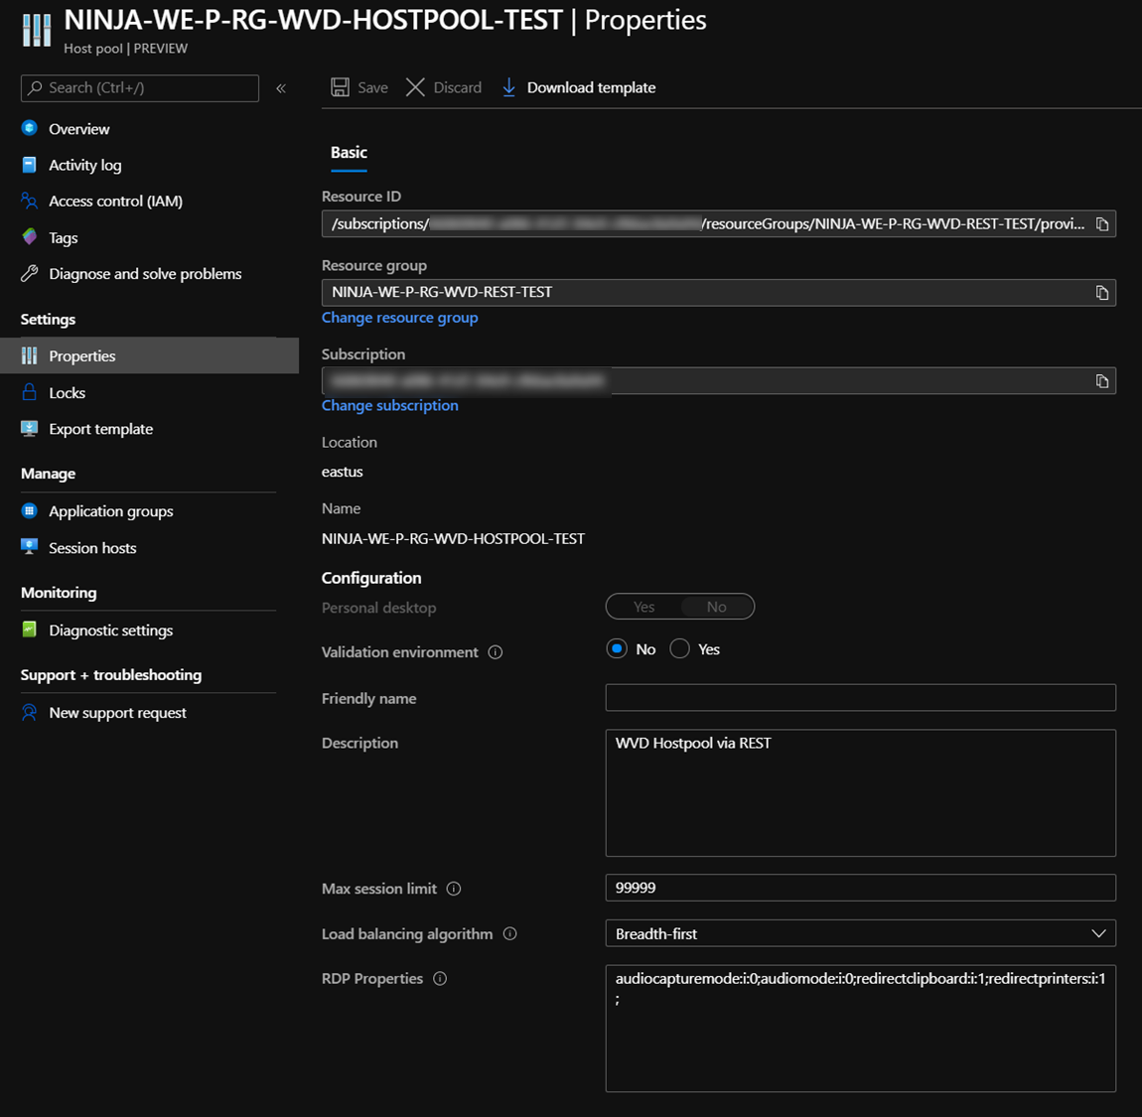The image size is (1142, 1117).
Task: Click the New support request person icon
Action: click(x=29, y=712)
